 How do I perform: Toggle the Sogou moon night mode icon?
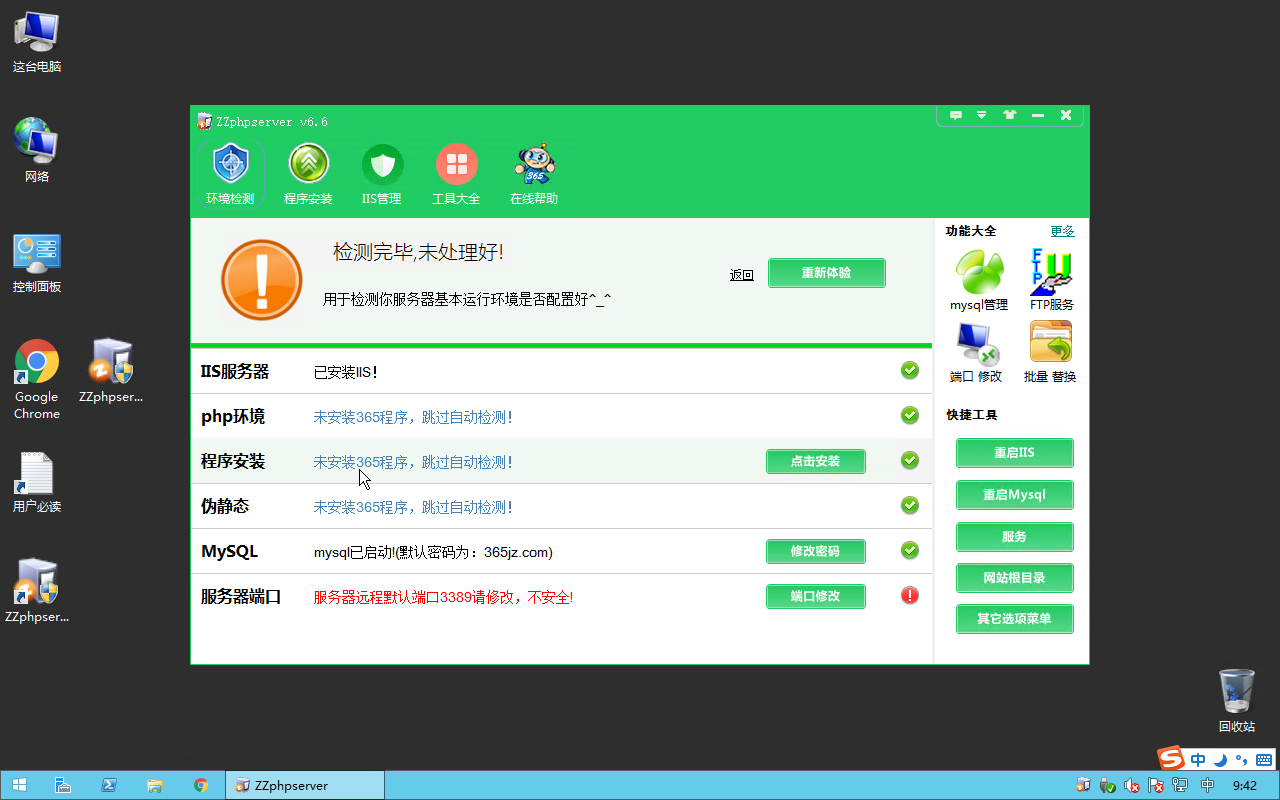1220,759
